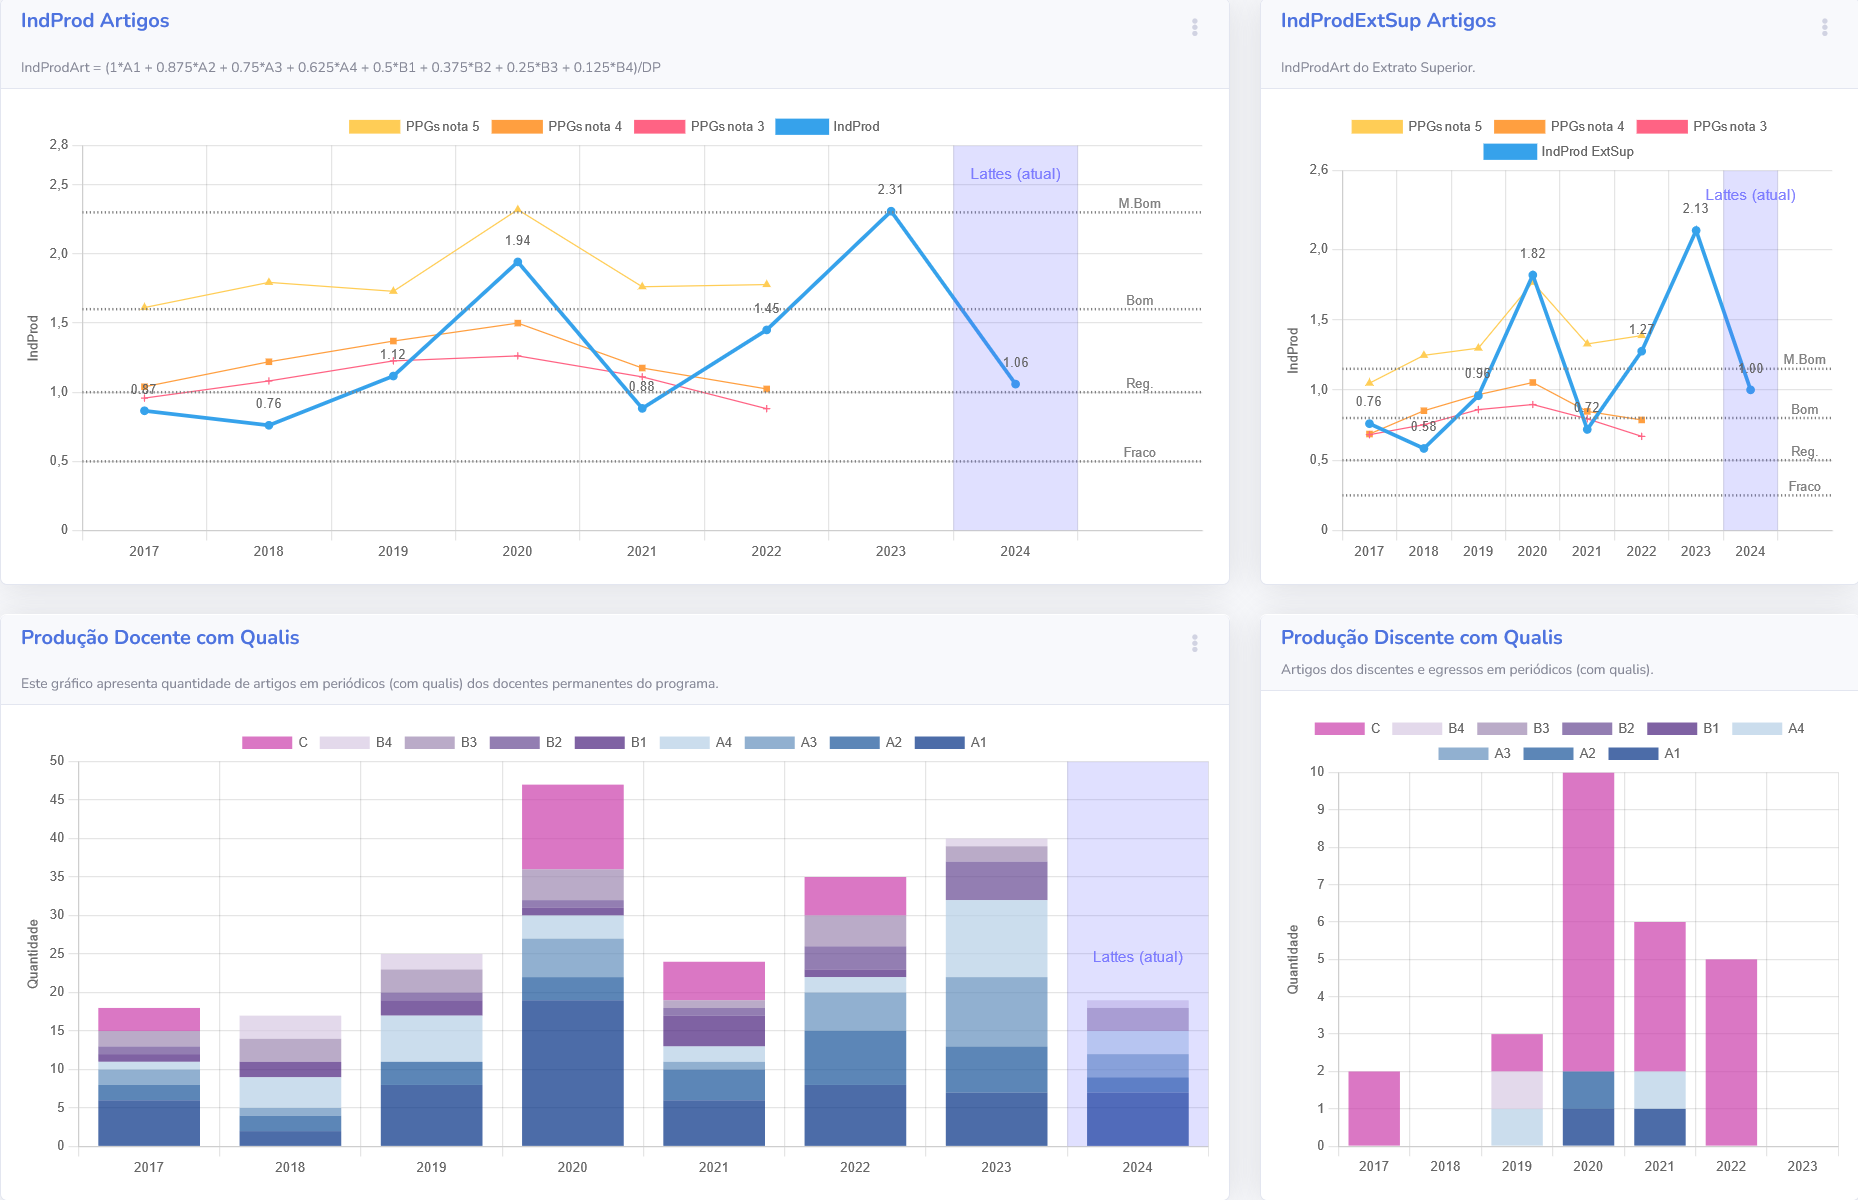Click the 2.13 IndProd ExtSup point for 2023
Viewport: 1858px width, 1200px height.
[1696, 231]
